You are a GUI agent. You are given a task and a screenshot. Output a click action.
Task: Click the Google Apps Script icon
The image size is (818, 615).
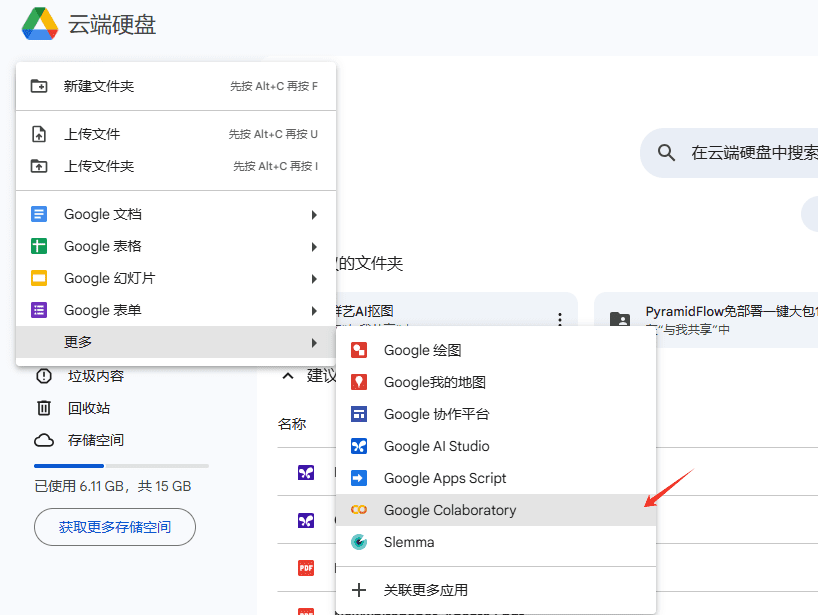point(359,478)
